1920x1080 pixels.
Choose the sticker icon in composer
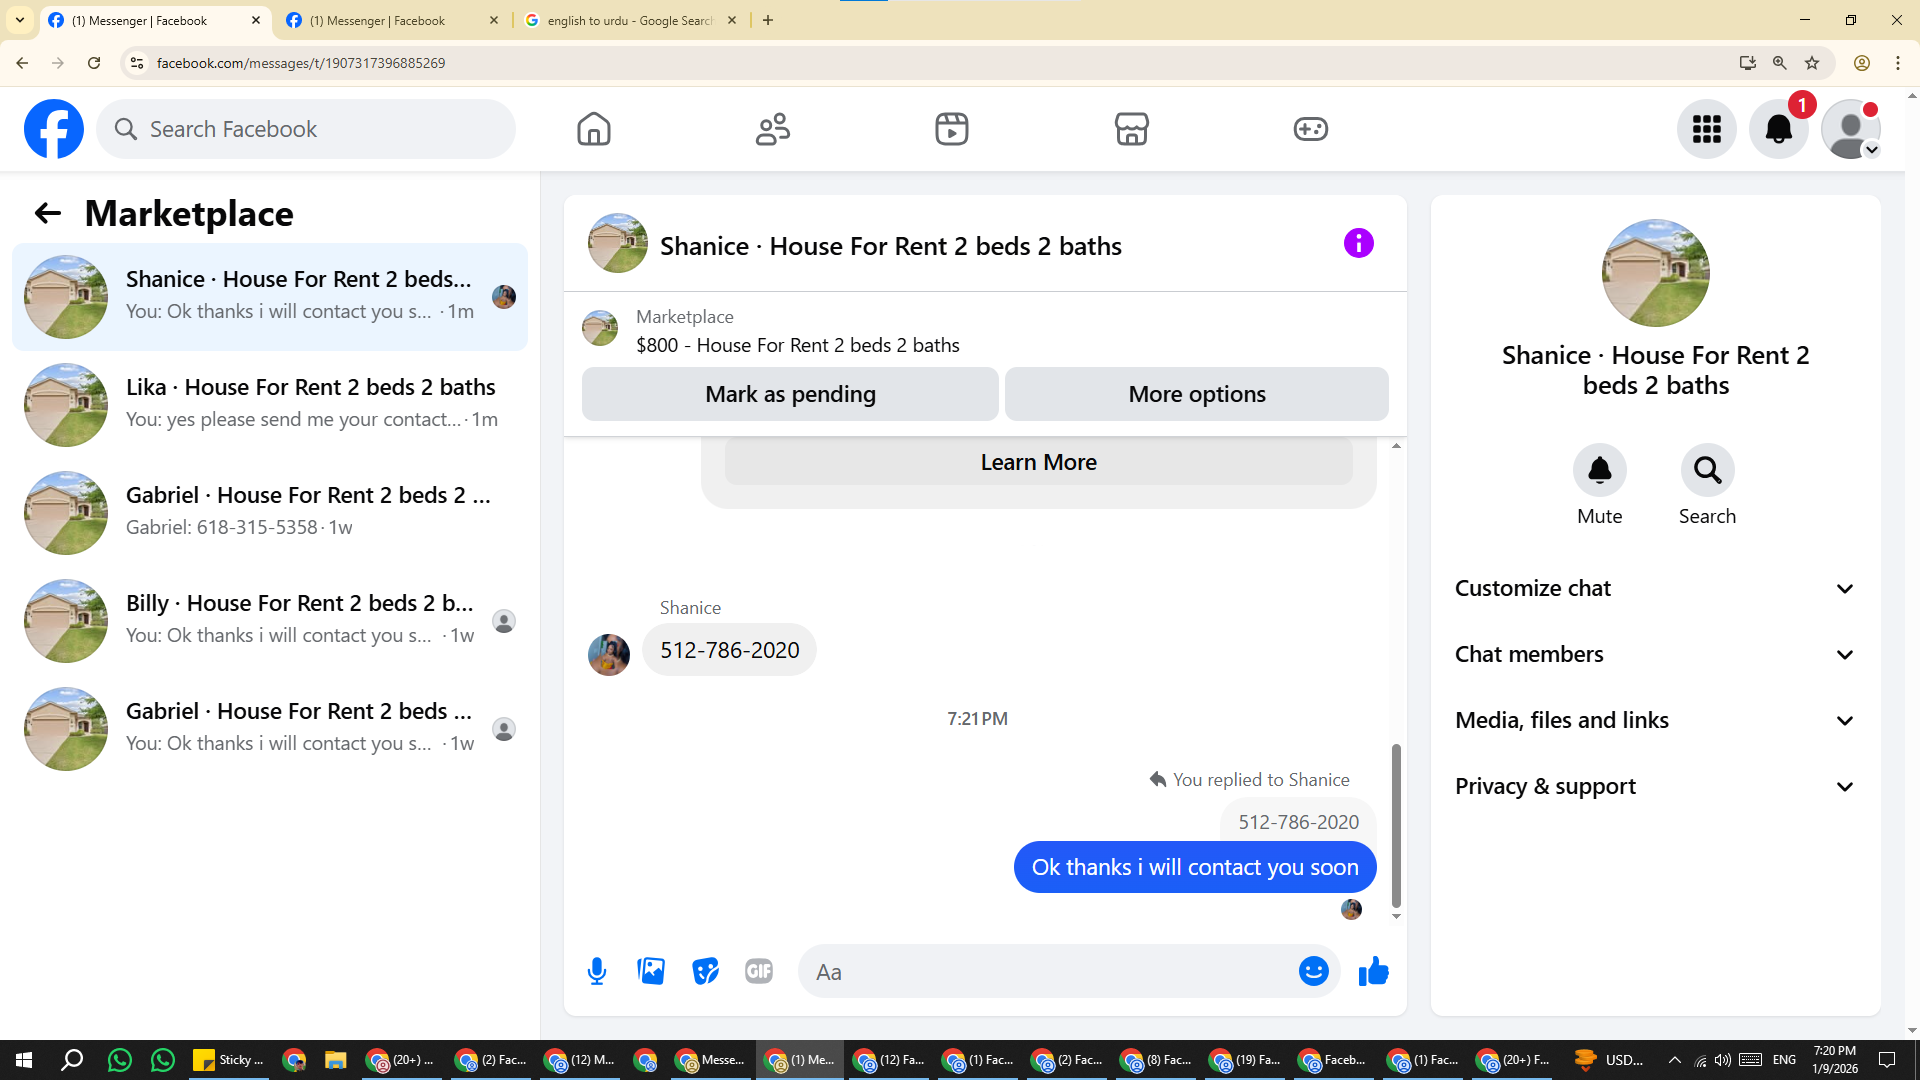705,971
